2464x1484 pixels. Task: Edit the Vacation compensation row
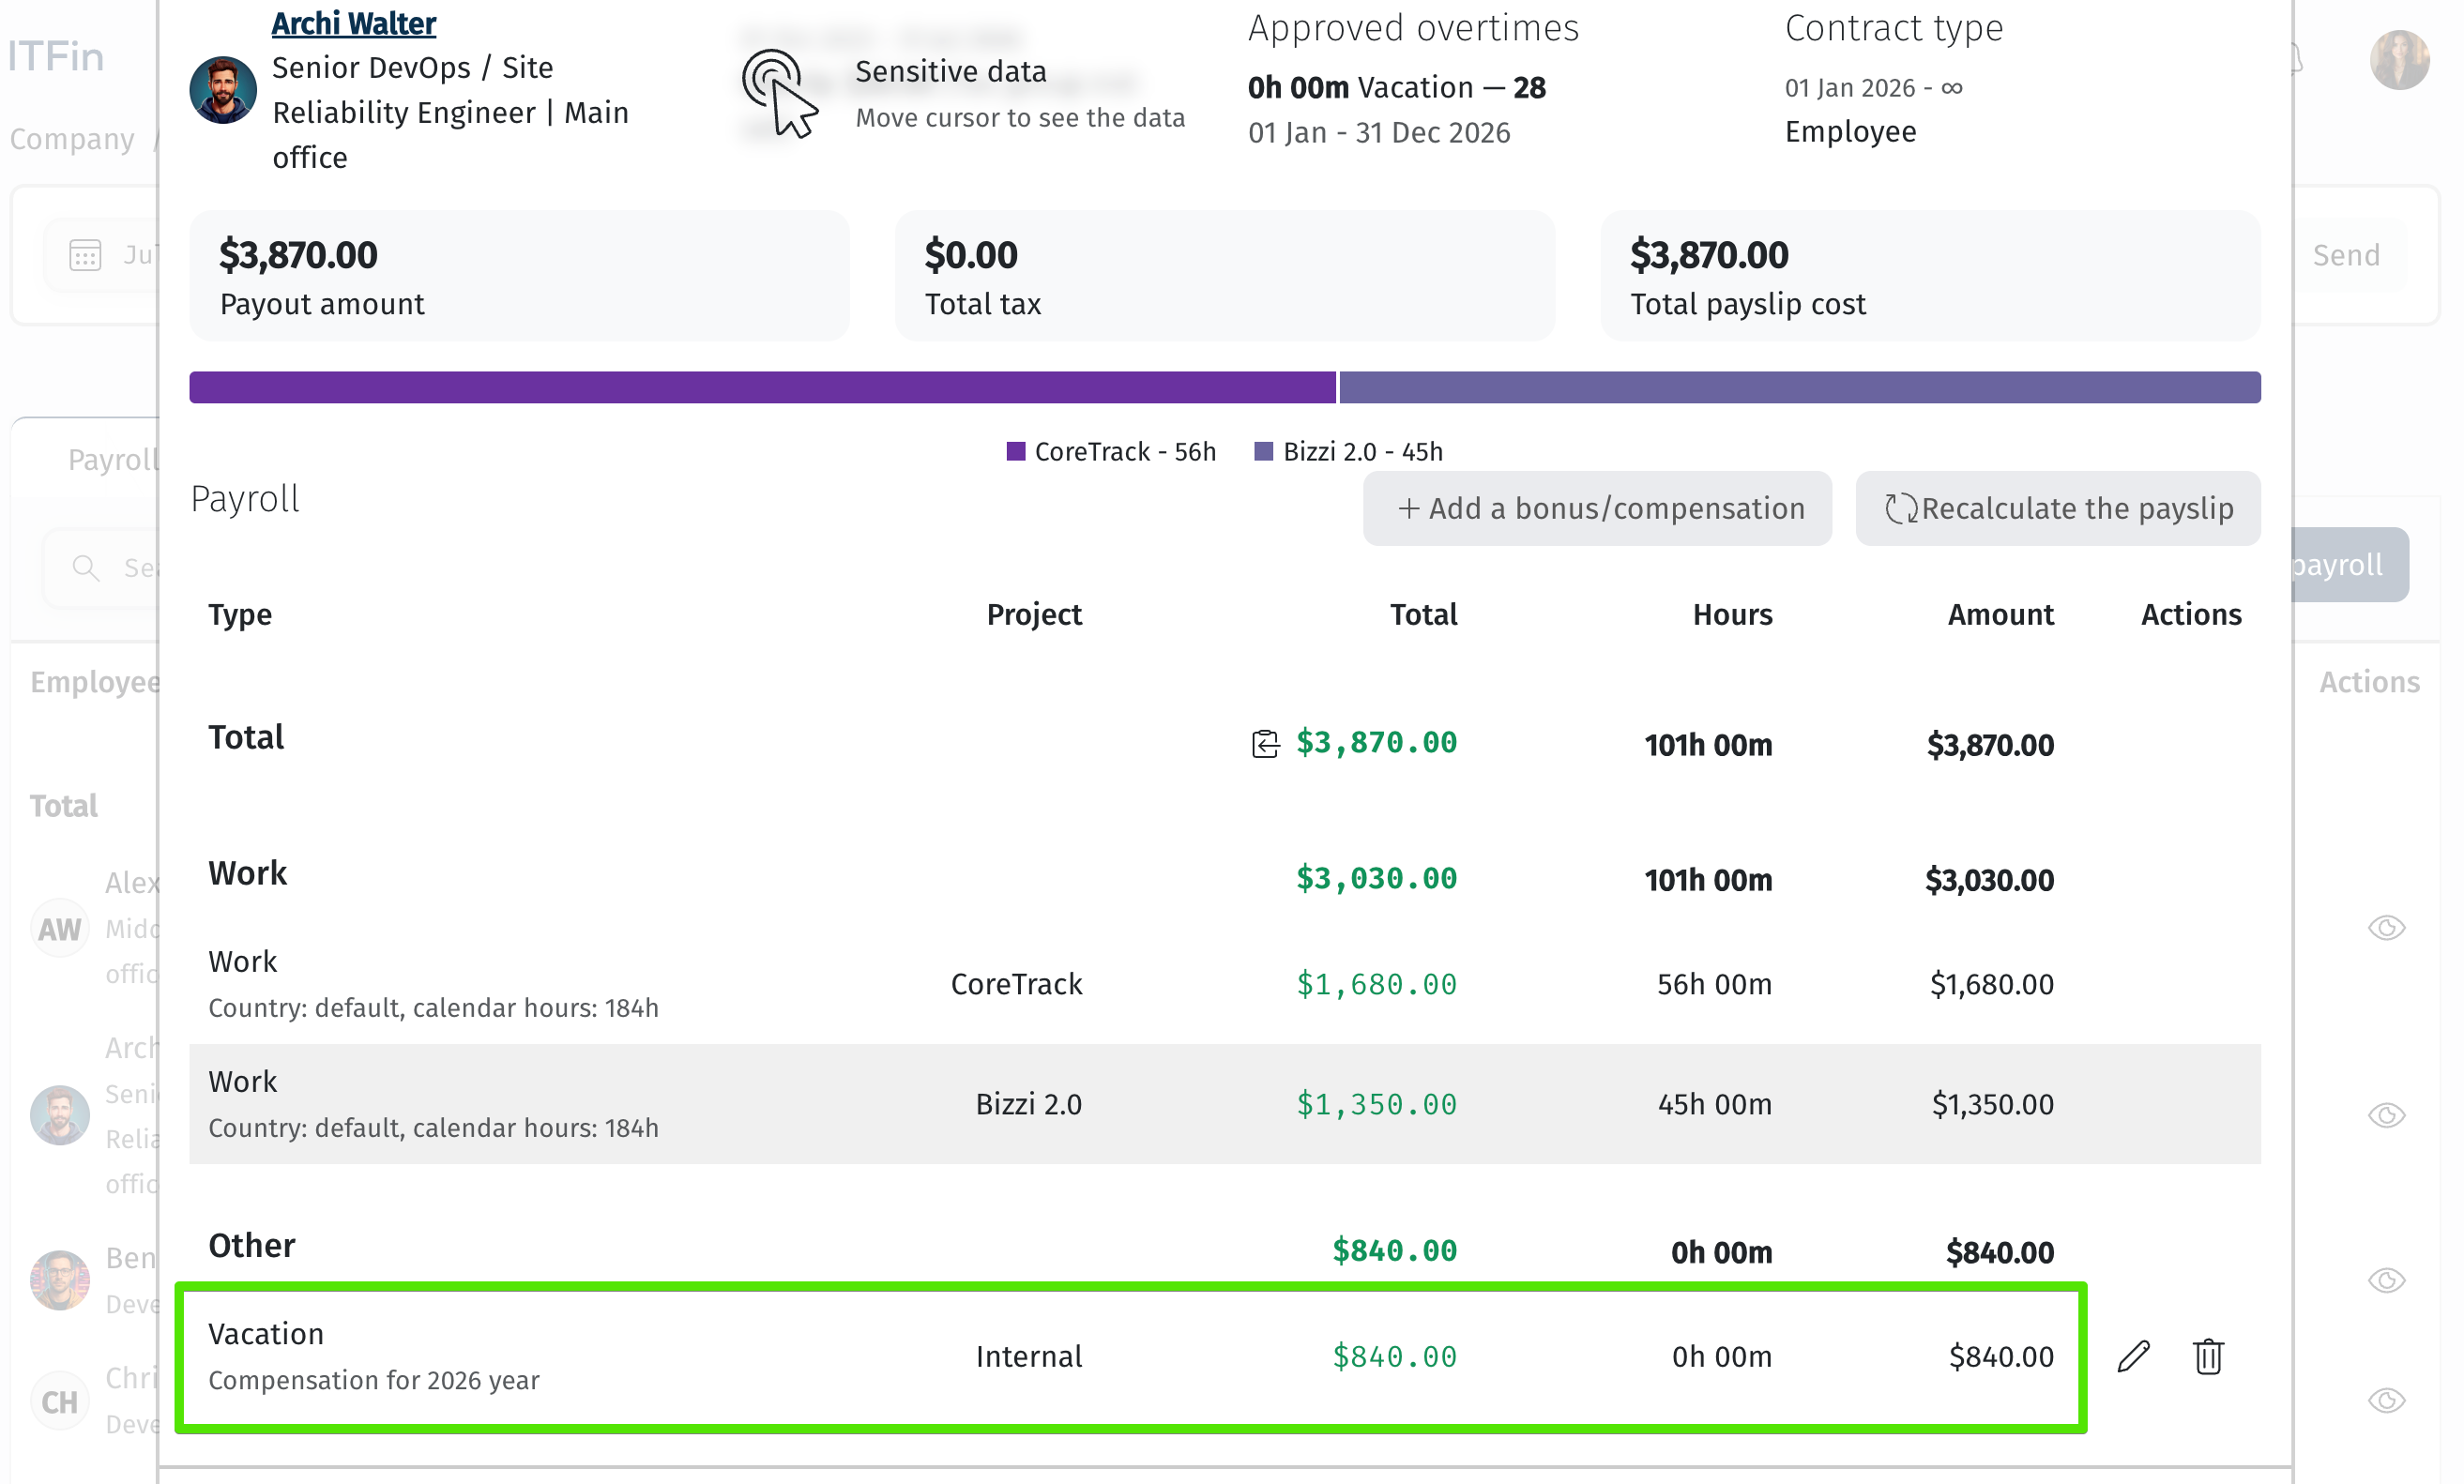click(2133, 1356)
